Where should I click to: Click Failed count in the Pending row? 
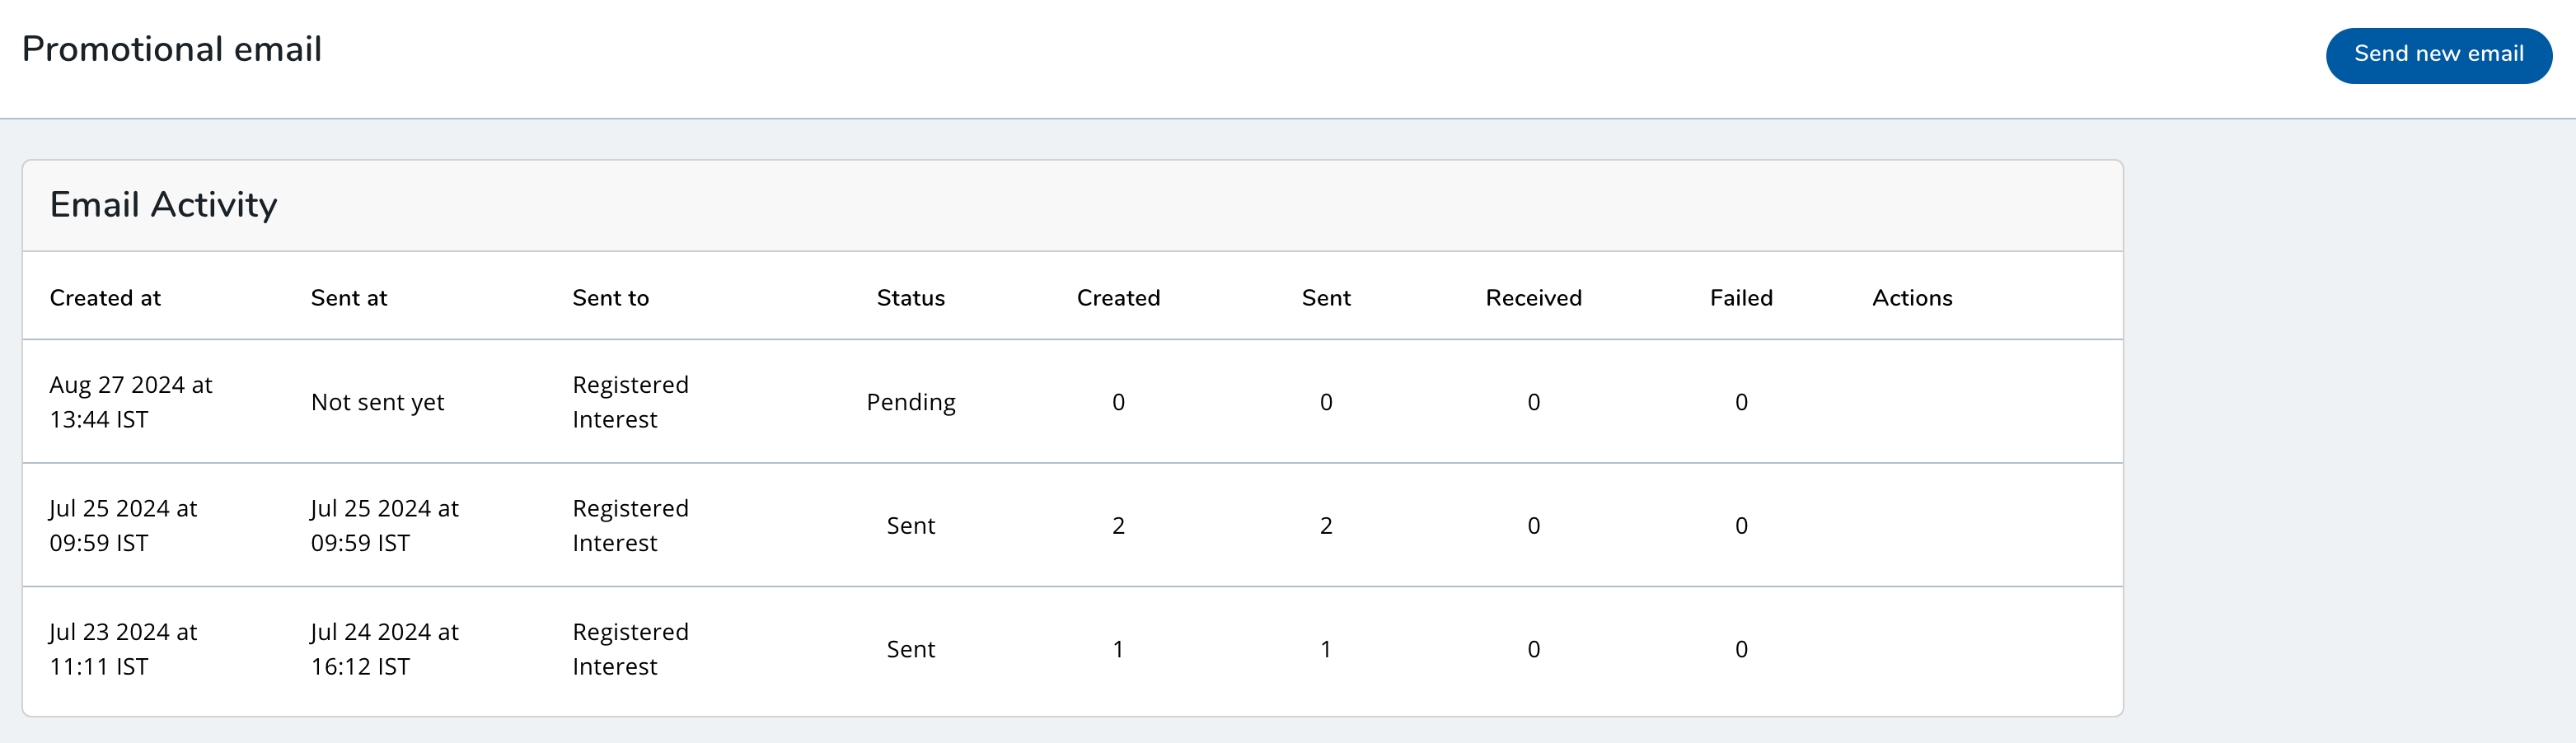tap(1741, 402)
